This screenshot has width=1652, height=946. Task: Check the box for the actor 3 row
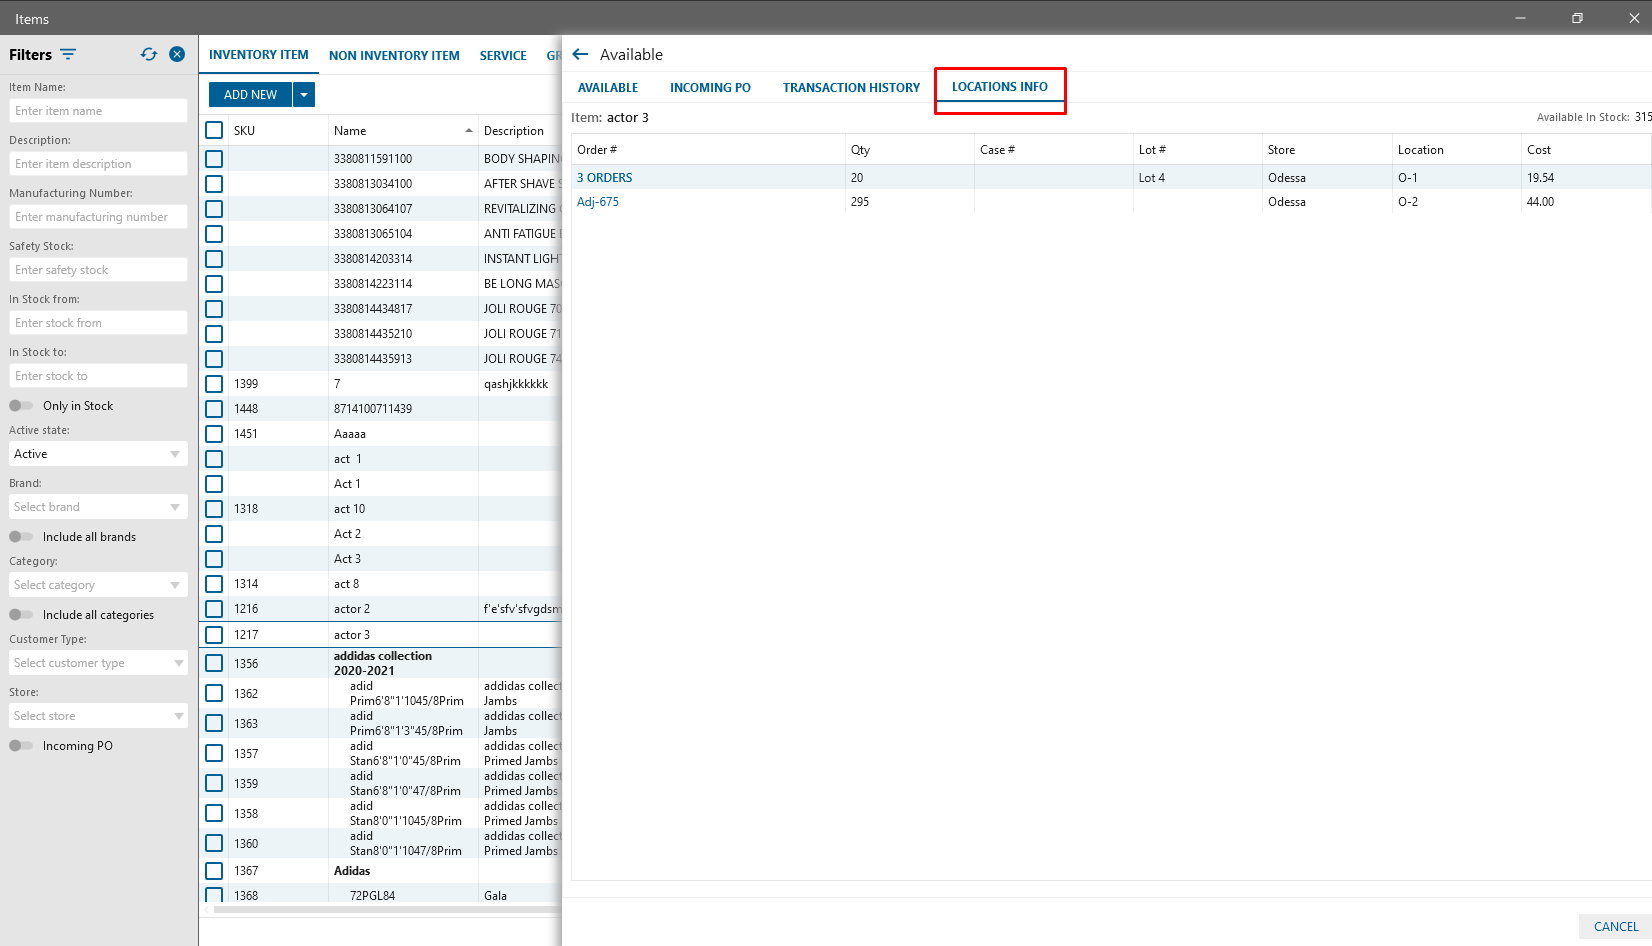pyautogui.click(x=214, y=635)
